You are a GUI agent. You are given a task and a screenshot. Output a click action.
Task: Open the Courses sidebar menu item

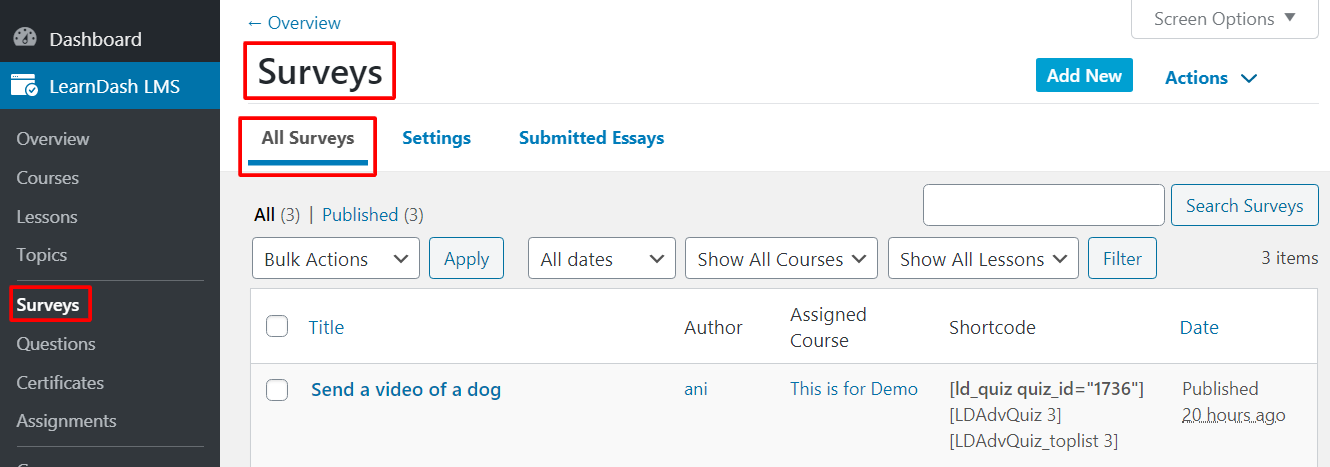pos(47,177)
